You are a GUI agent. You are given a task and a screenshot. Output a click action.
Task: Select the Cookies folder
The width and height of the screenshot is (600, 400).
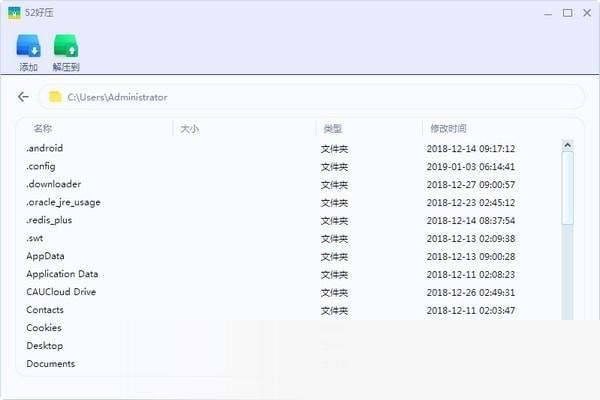[x=44, y=328]
